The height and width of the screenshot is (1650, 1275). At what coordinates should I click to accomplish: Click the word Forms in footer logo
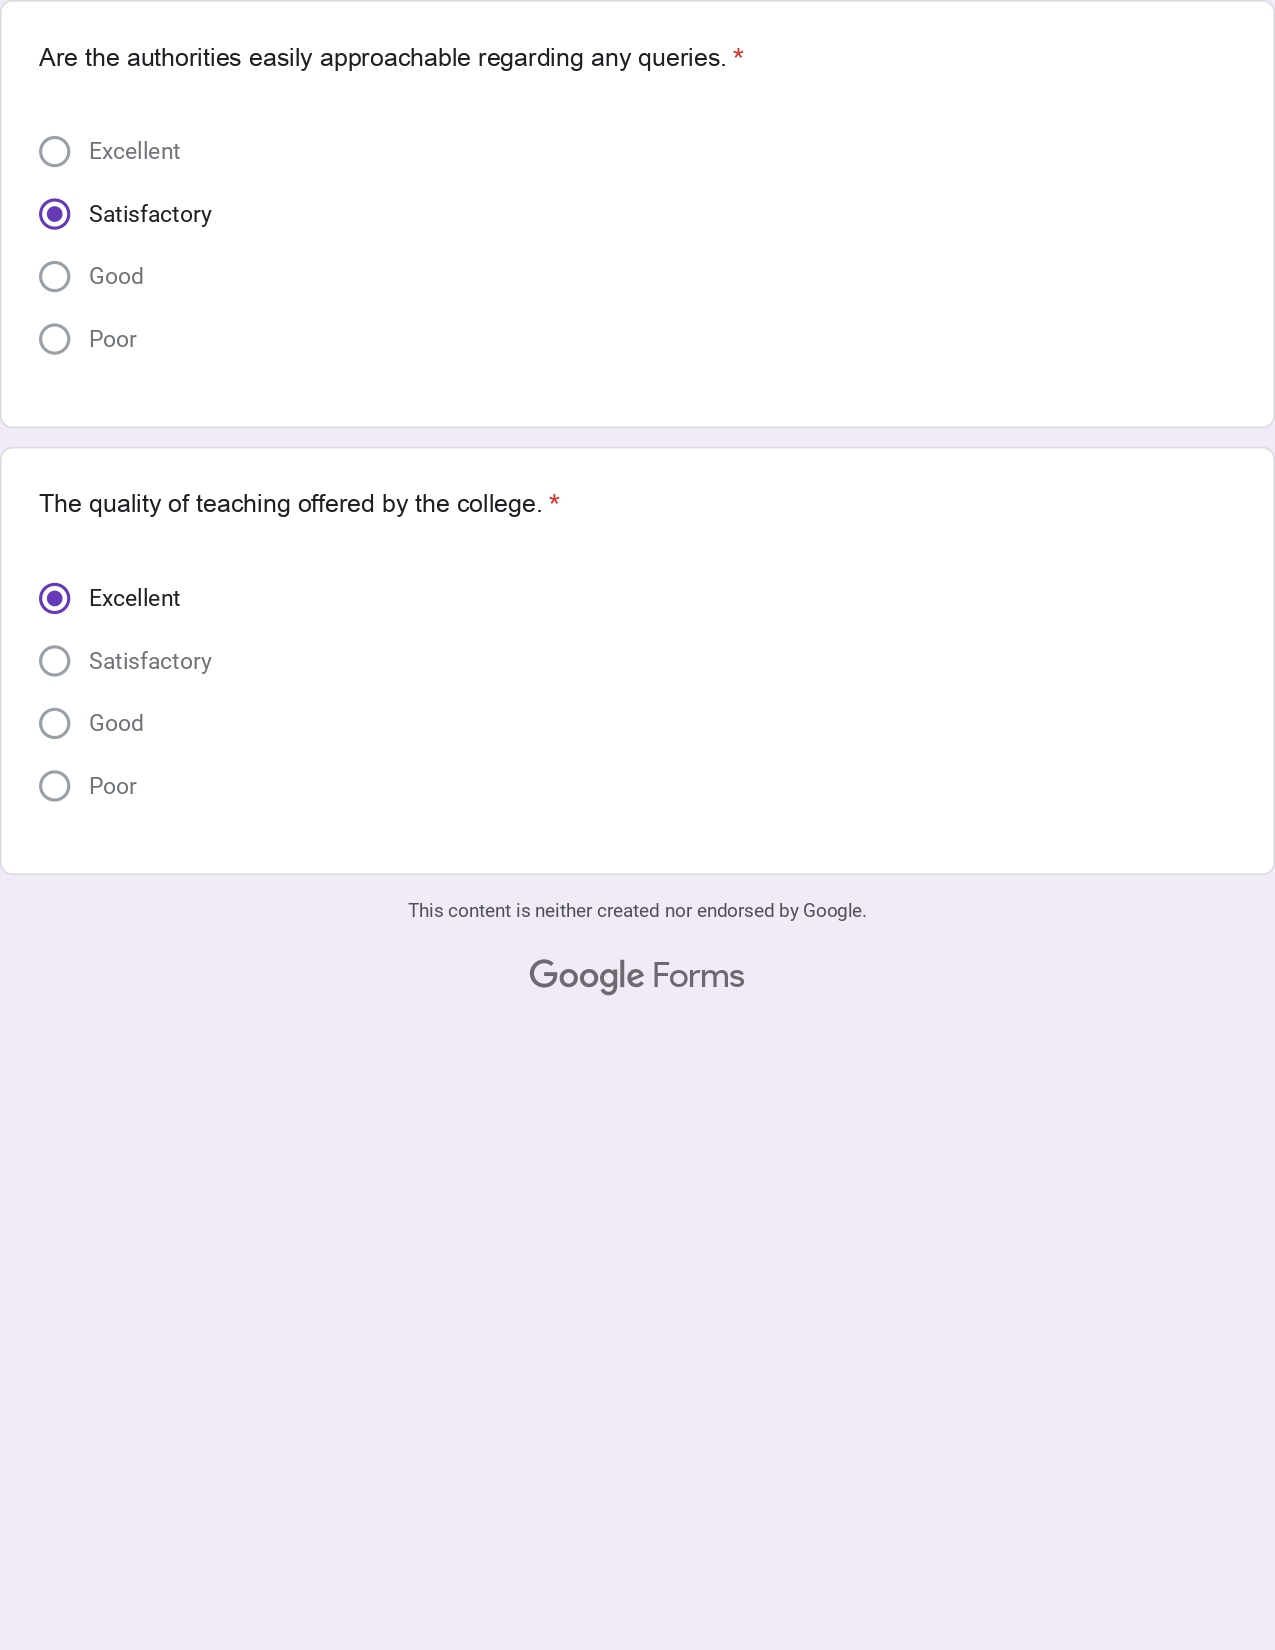(698, 976)
